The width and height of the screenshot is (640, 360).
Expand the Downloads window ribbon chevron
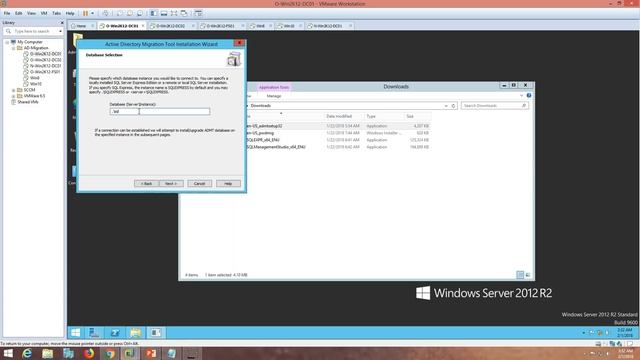click(x=521, y=96)
